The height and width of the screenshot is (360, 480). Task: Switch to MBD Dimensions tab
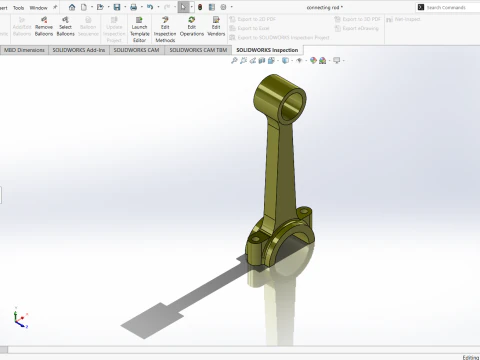24,50
